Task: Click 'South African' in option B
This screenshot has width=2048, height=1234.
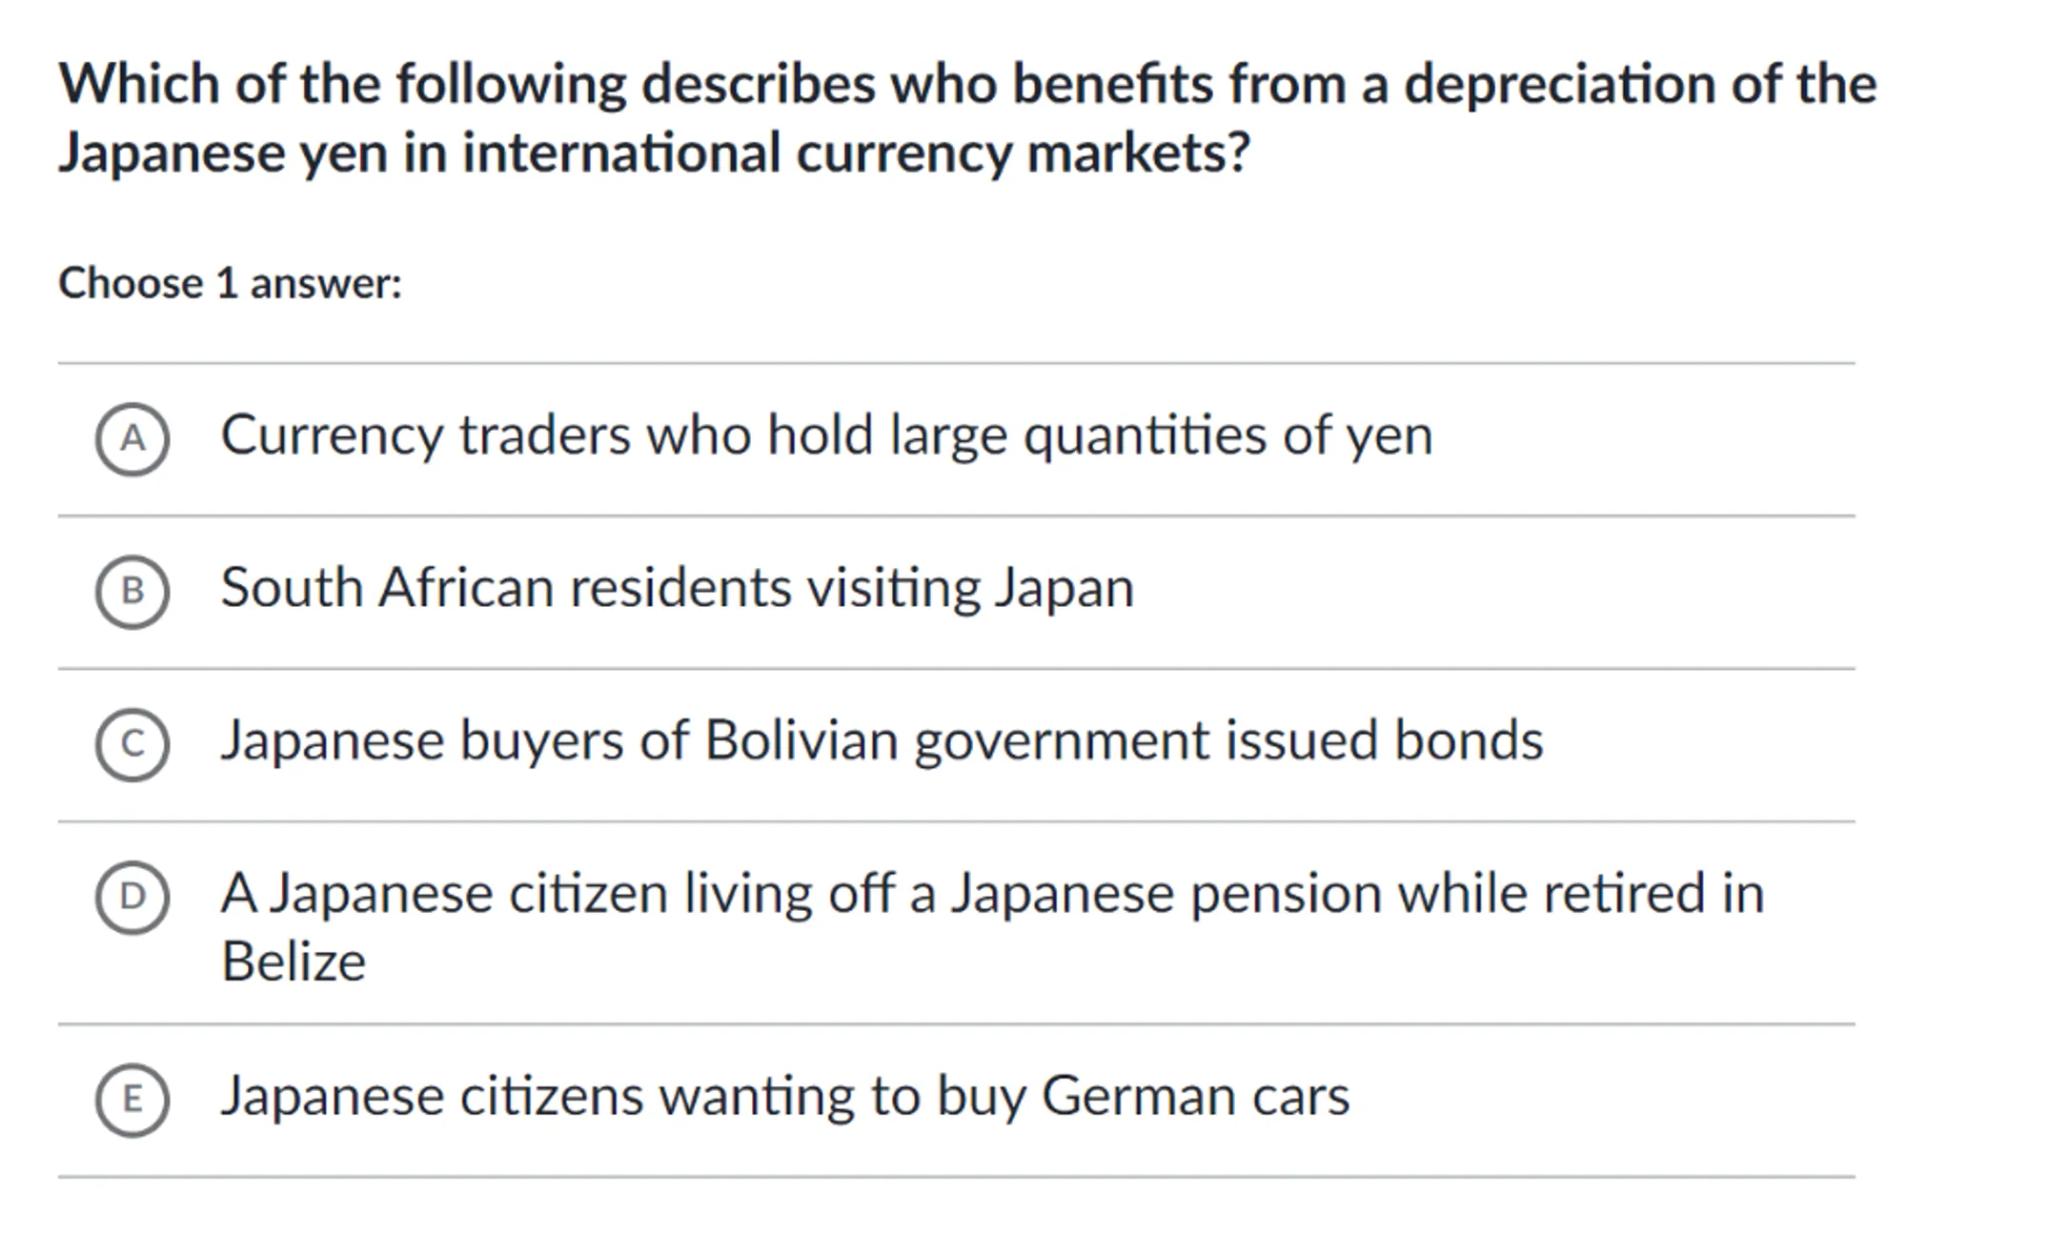Action: (x=387, y=588)
